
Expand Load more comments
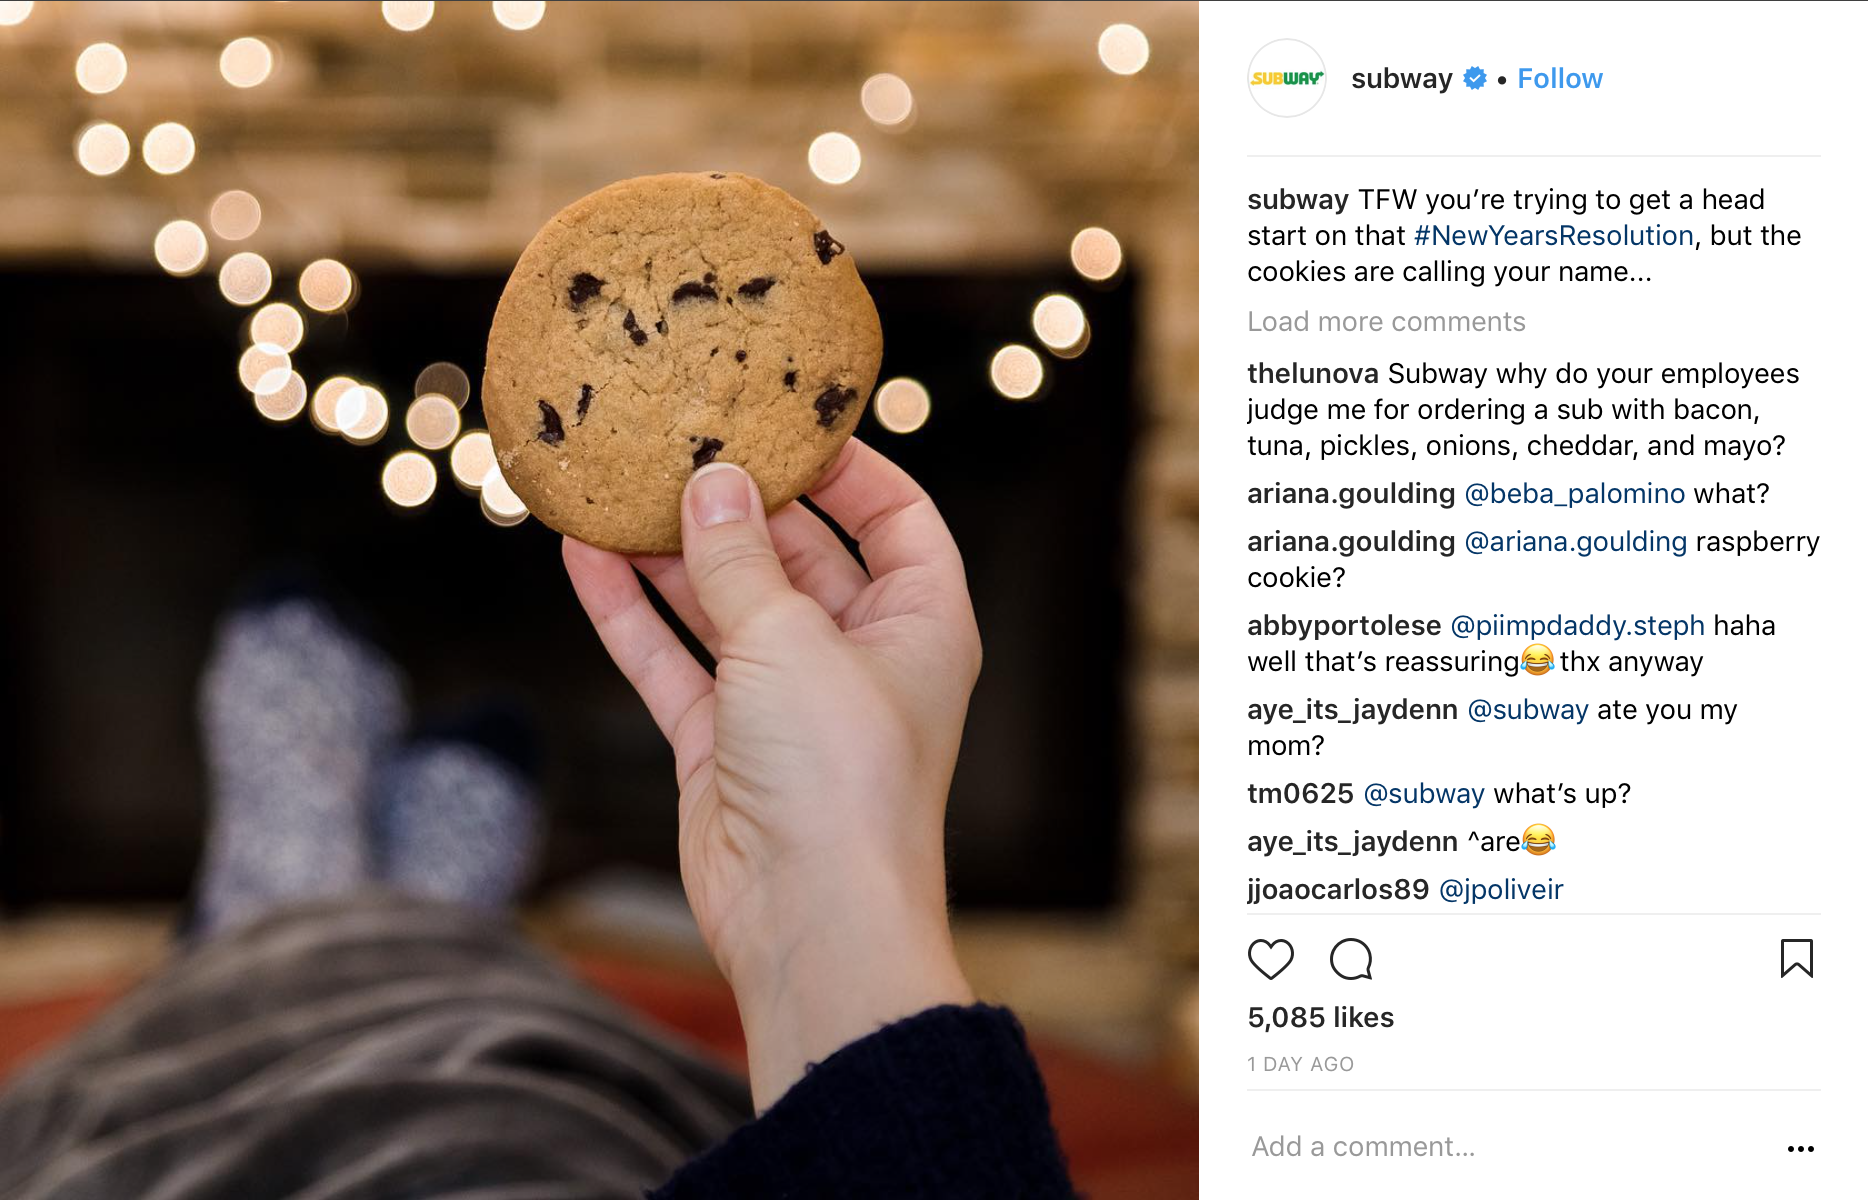1386,321
